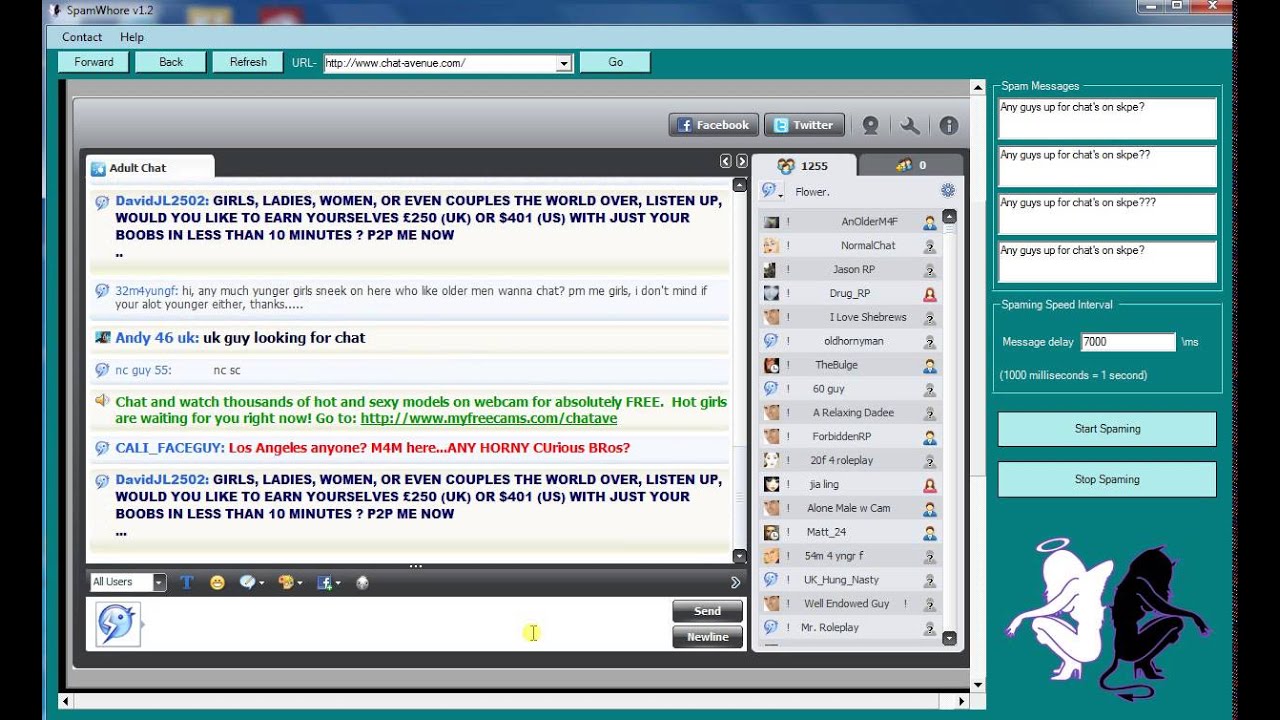
Task: Click the Back navigation button
Action: click(x=171, y=62)
